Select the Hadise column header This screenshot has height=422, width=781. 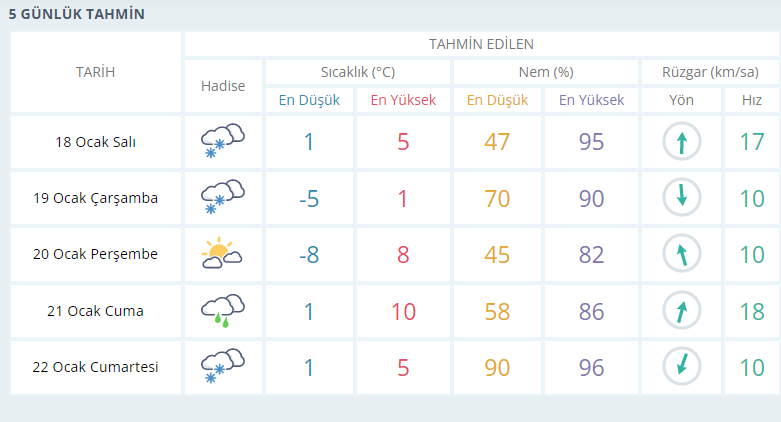pyautogui.click(x=223, y=86)
